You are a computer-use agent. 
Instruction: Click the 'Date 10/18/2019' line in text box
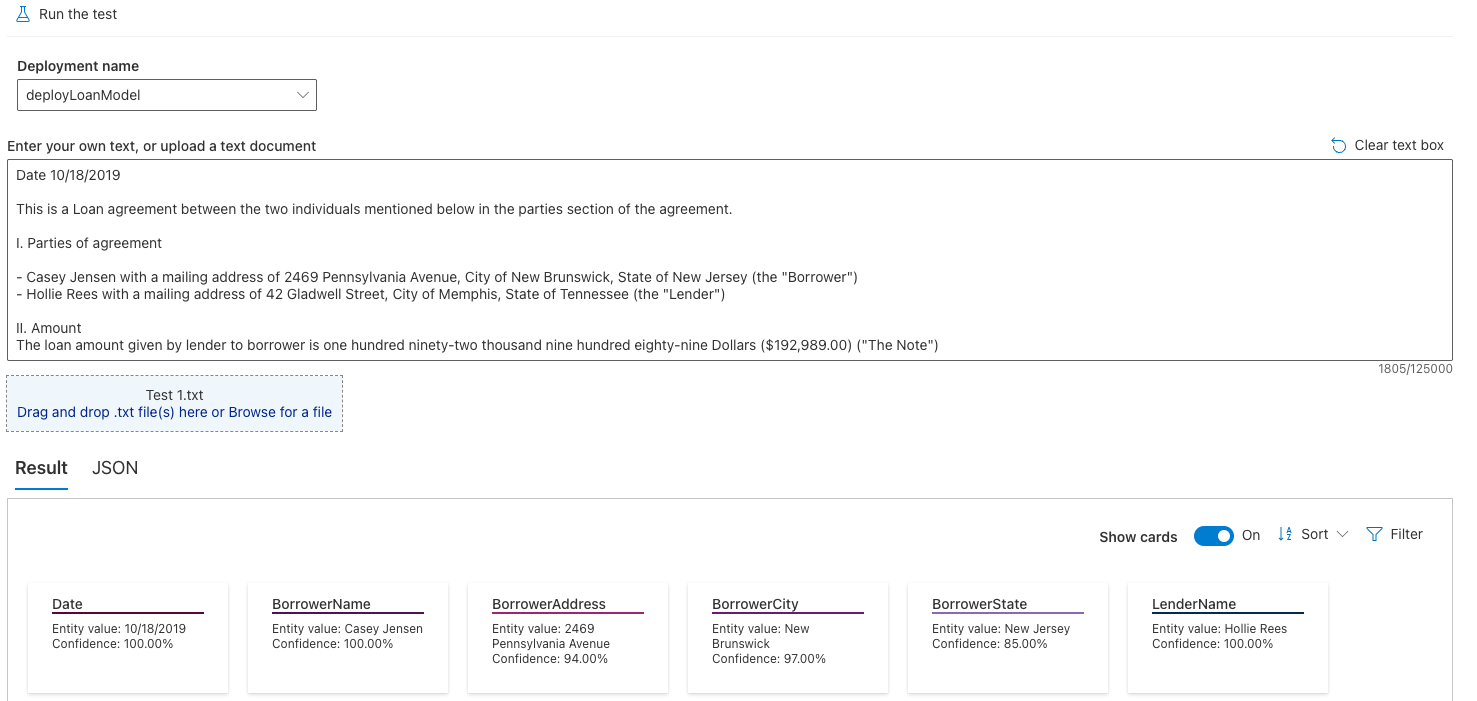pos(68,175)
